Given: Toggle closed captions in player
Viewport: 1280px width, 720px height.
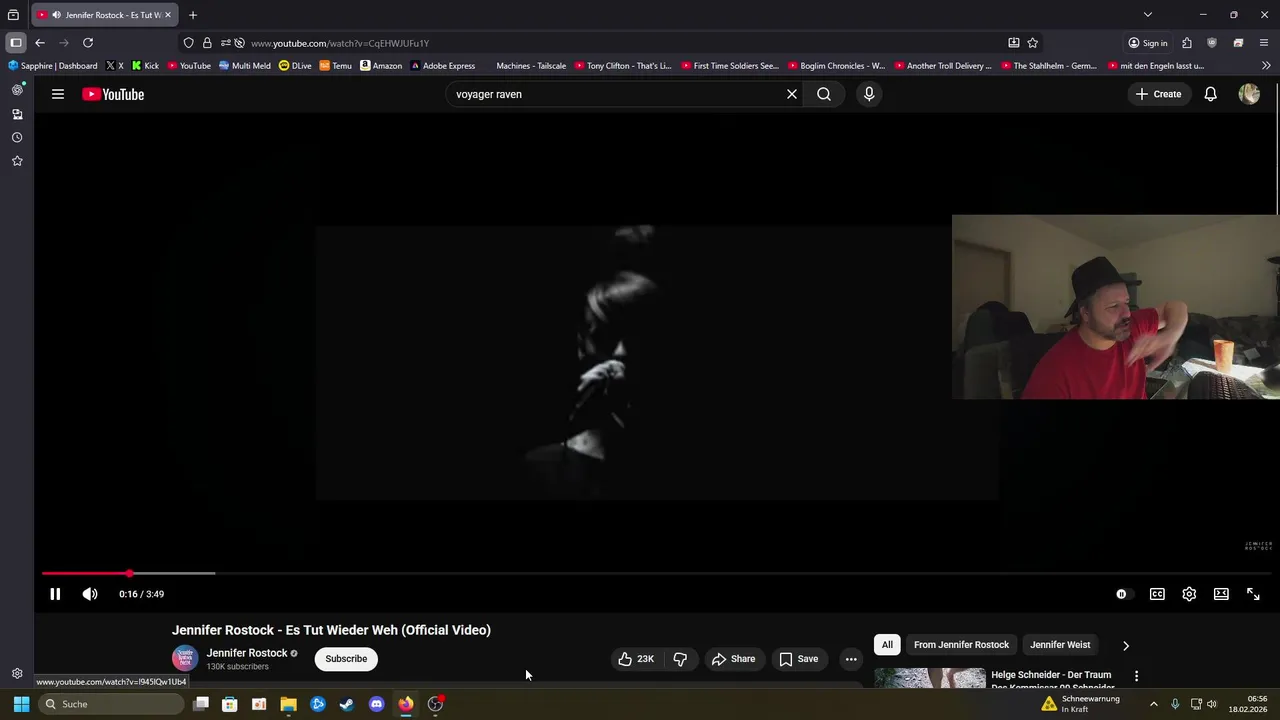Looking at the screenshot, I should coord(1157,594).
